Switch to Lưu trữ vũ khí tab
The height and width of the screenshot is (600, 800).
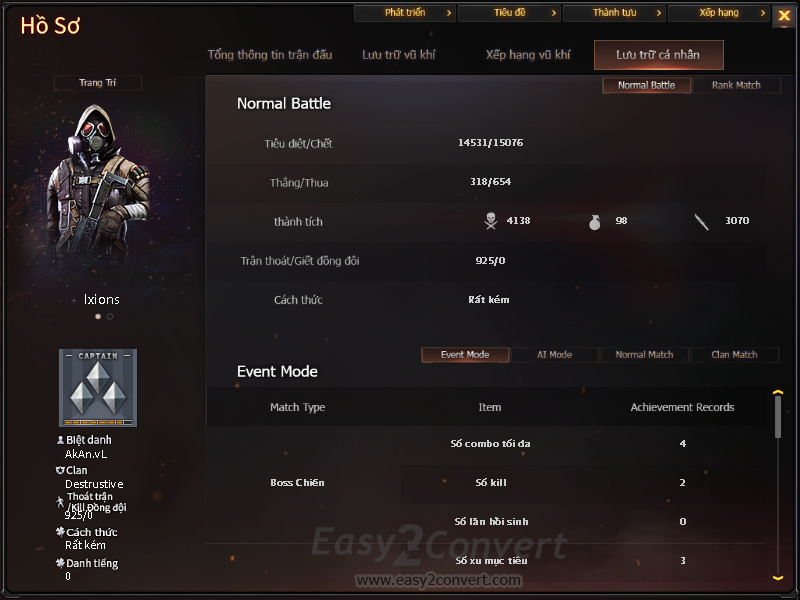(x=398, y=55)
